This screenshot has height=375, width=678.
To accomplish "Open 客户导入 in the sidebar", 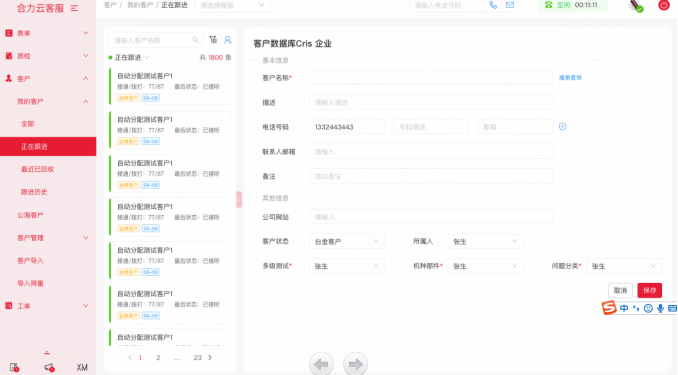I will point(30,260).
